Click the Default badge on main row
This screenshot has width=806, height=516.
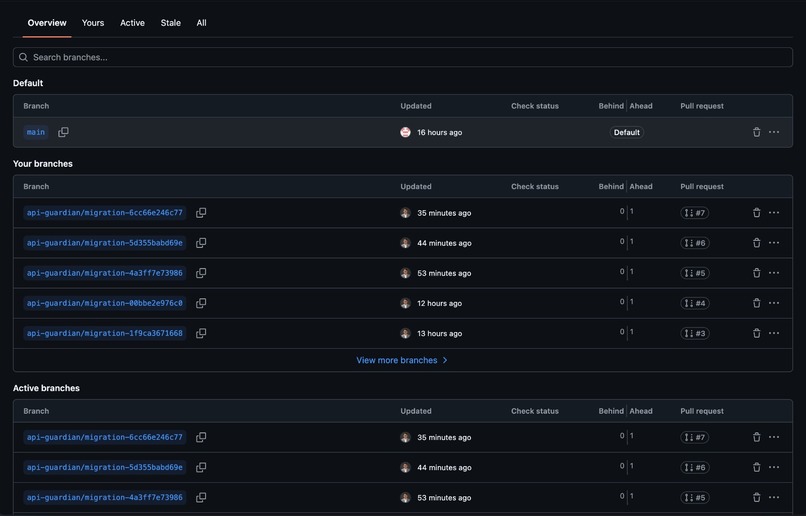point(627,132)
